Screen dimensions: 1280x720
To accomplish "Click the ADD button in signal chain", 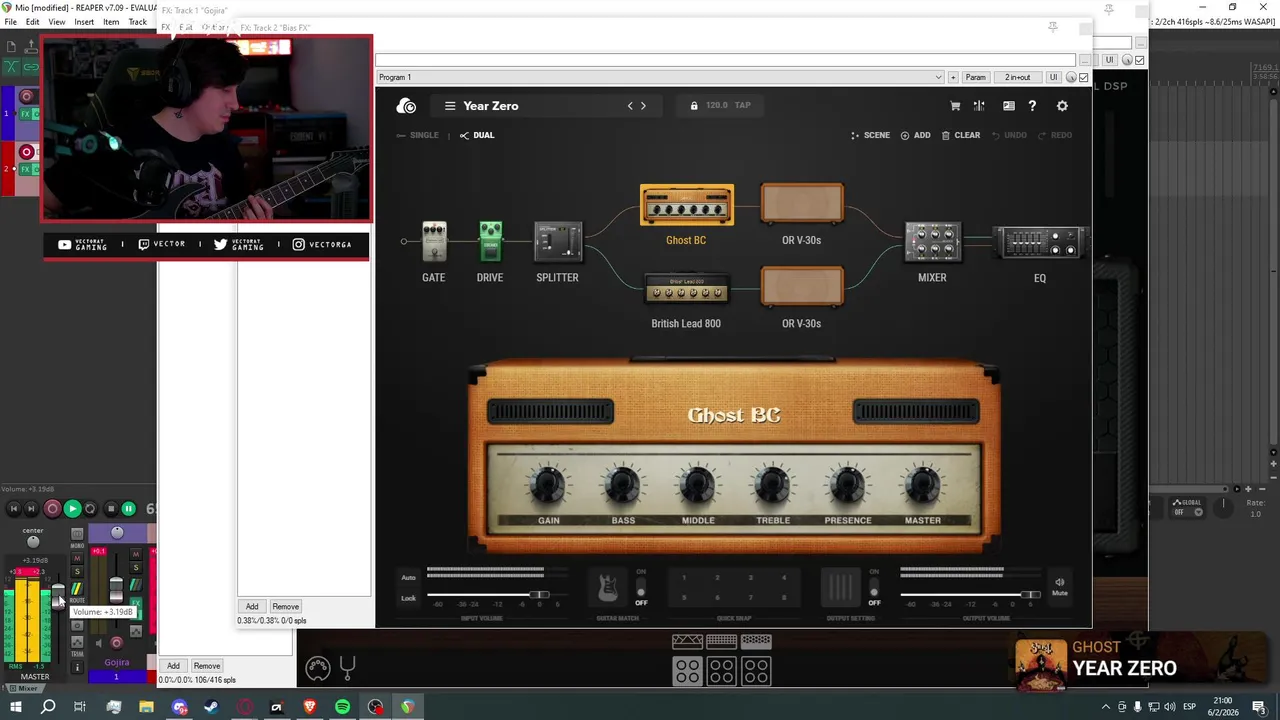I will (x=915, y=135).
